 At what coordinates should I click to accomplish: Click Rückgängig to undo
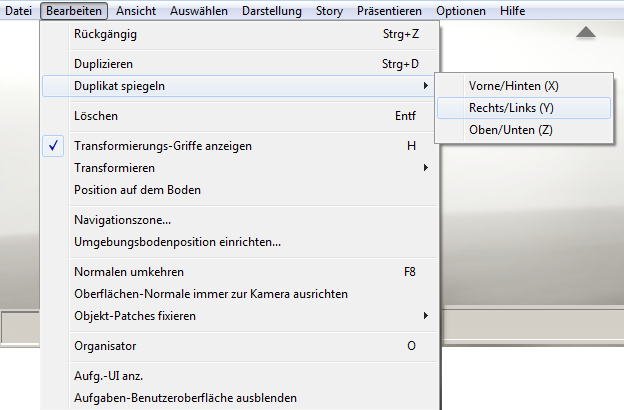[x=239, y=34]
